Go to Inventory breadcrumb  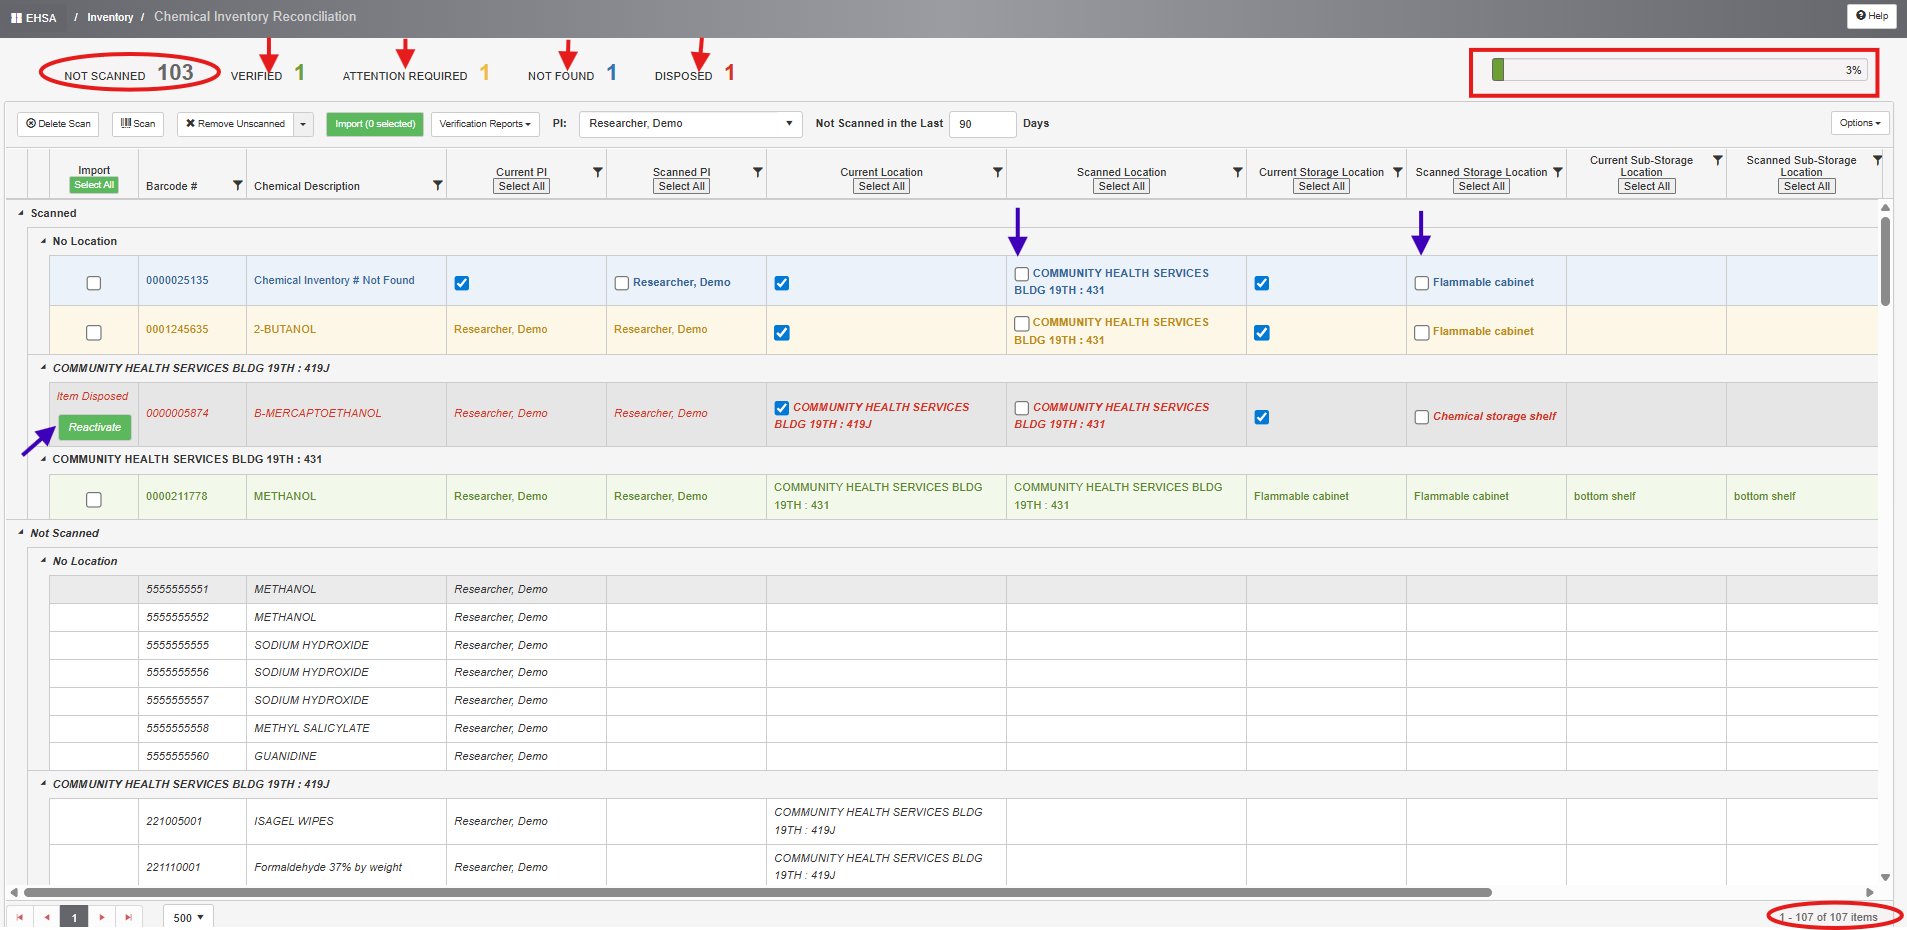(110, 17)
